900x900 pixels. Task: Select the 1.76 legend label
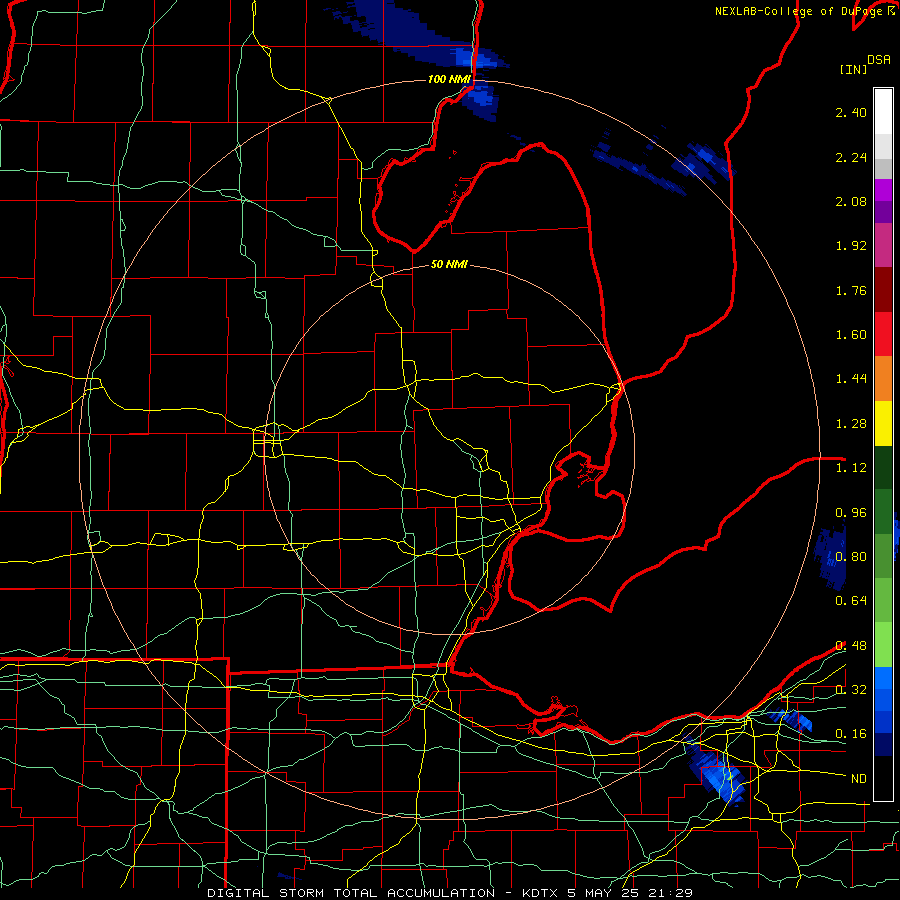851,290
